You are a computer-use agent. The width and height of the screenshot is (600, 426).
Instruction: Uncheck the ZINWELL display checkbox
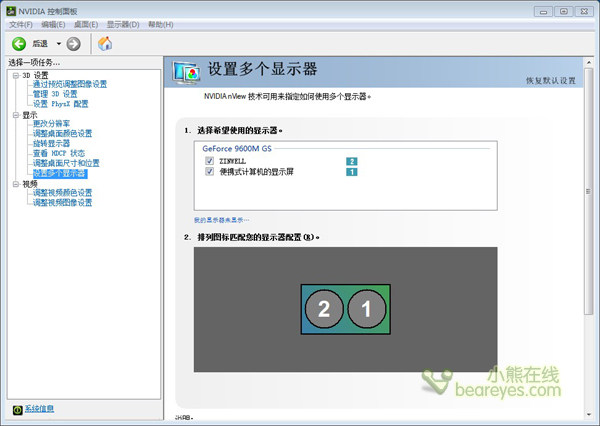click(209, 161)
